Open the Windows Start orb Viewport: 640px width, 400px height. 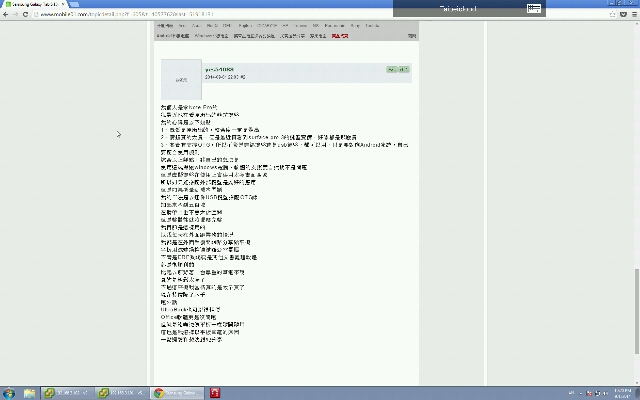tap(9, 393)
